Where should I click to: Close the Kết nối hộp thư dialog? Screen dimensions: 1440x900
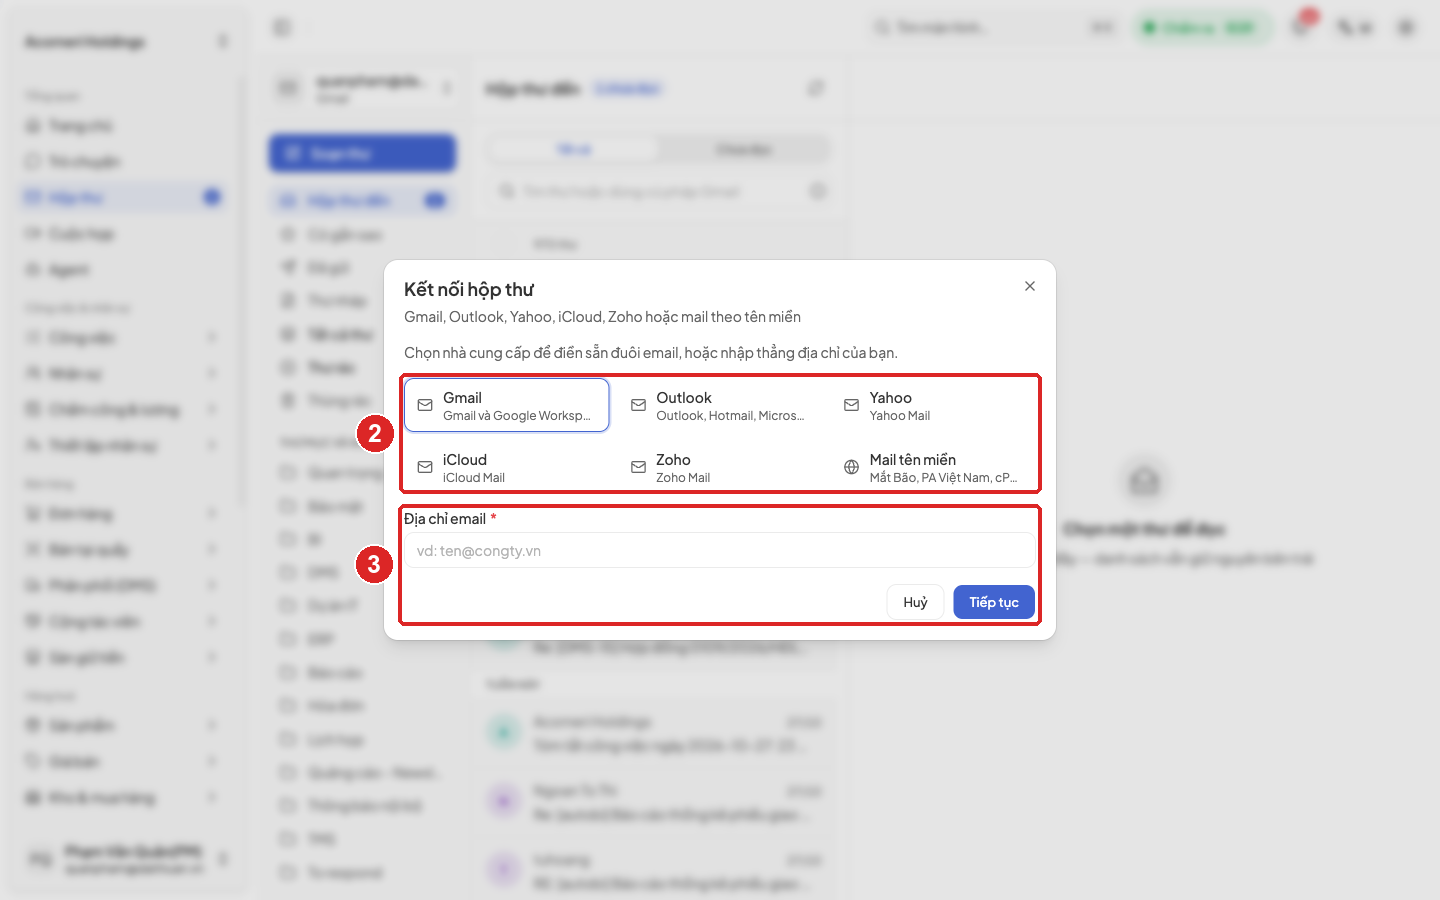(x=1030, y=286)
